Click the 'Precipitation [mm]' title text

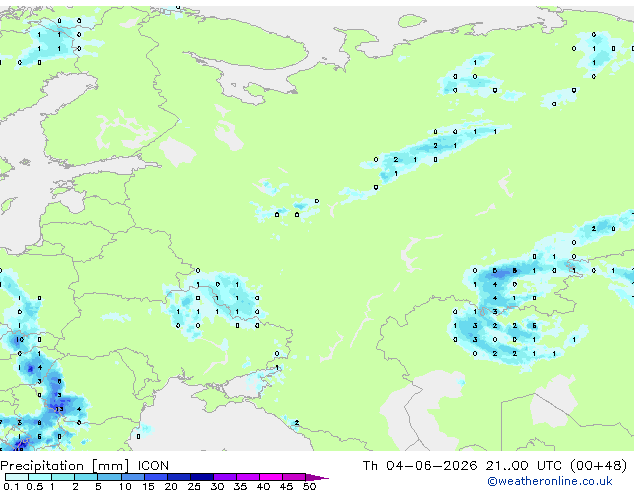pos(65,466)
